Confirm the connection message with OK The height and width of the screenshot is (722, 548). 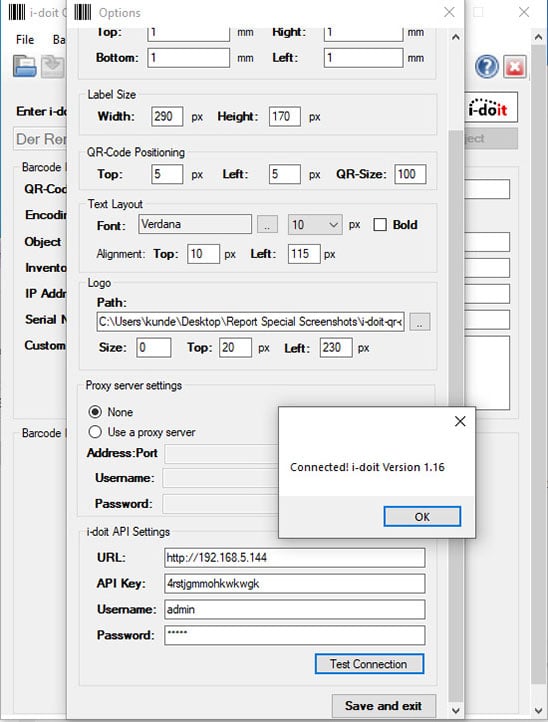[422, 517]
